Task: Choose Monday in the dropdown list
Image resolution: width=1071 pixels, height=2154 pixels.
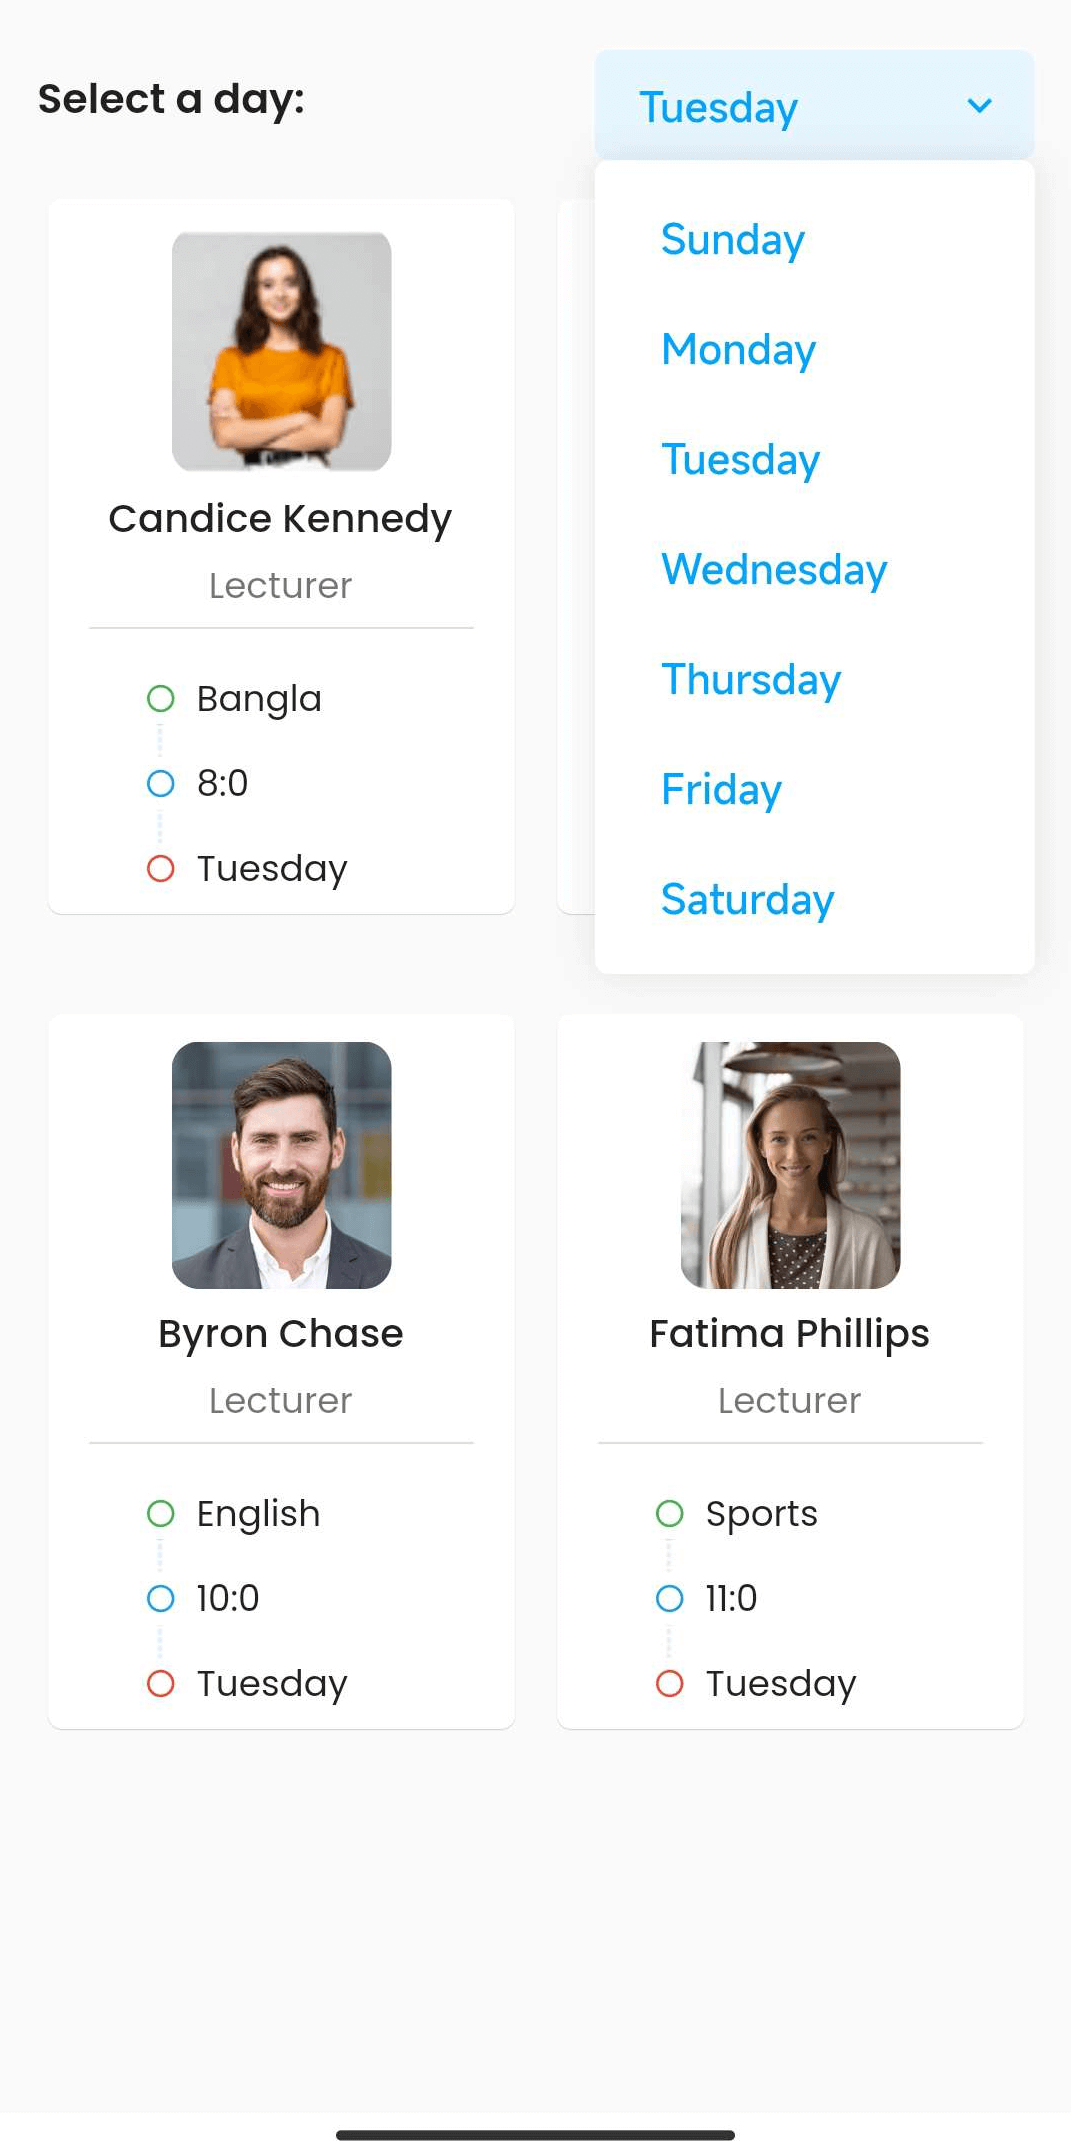Action: point(738,350)
